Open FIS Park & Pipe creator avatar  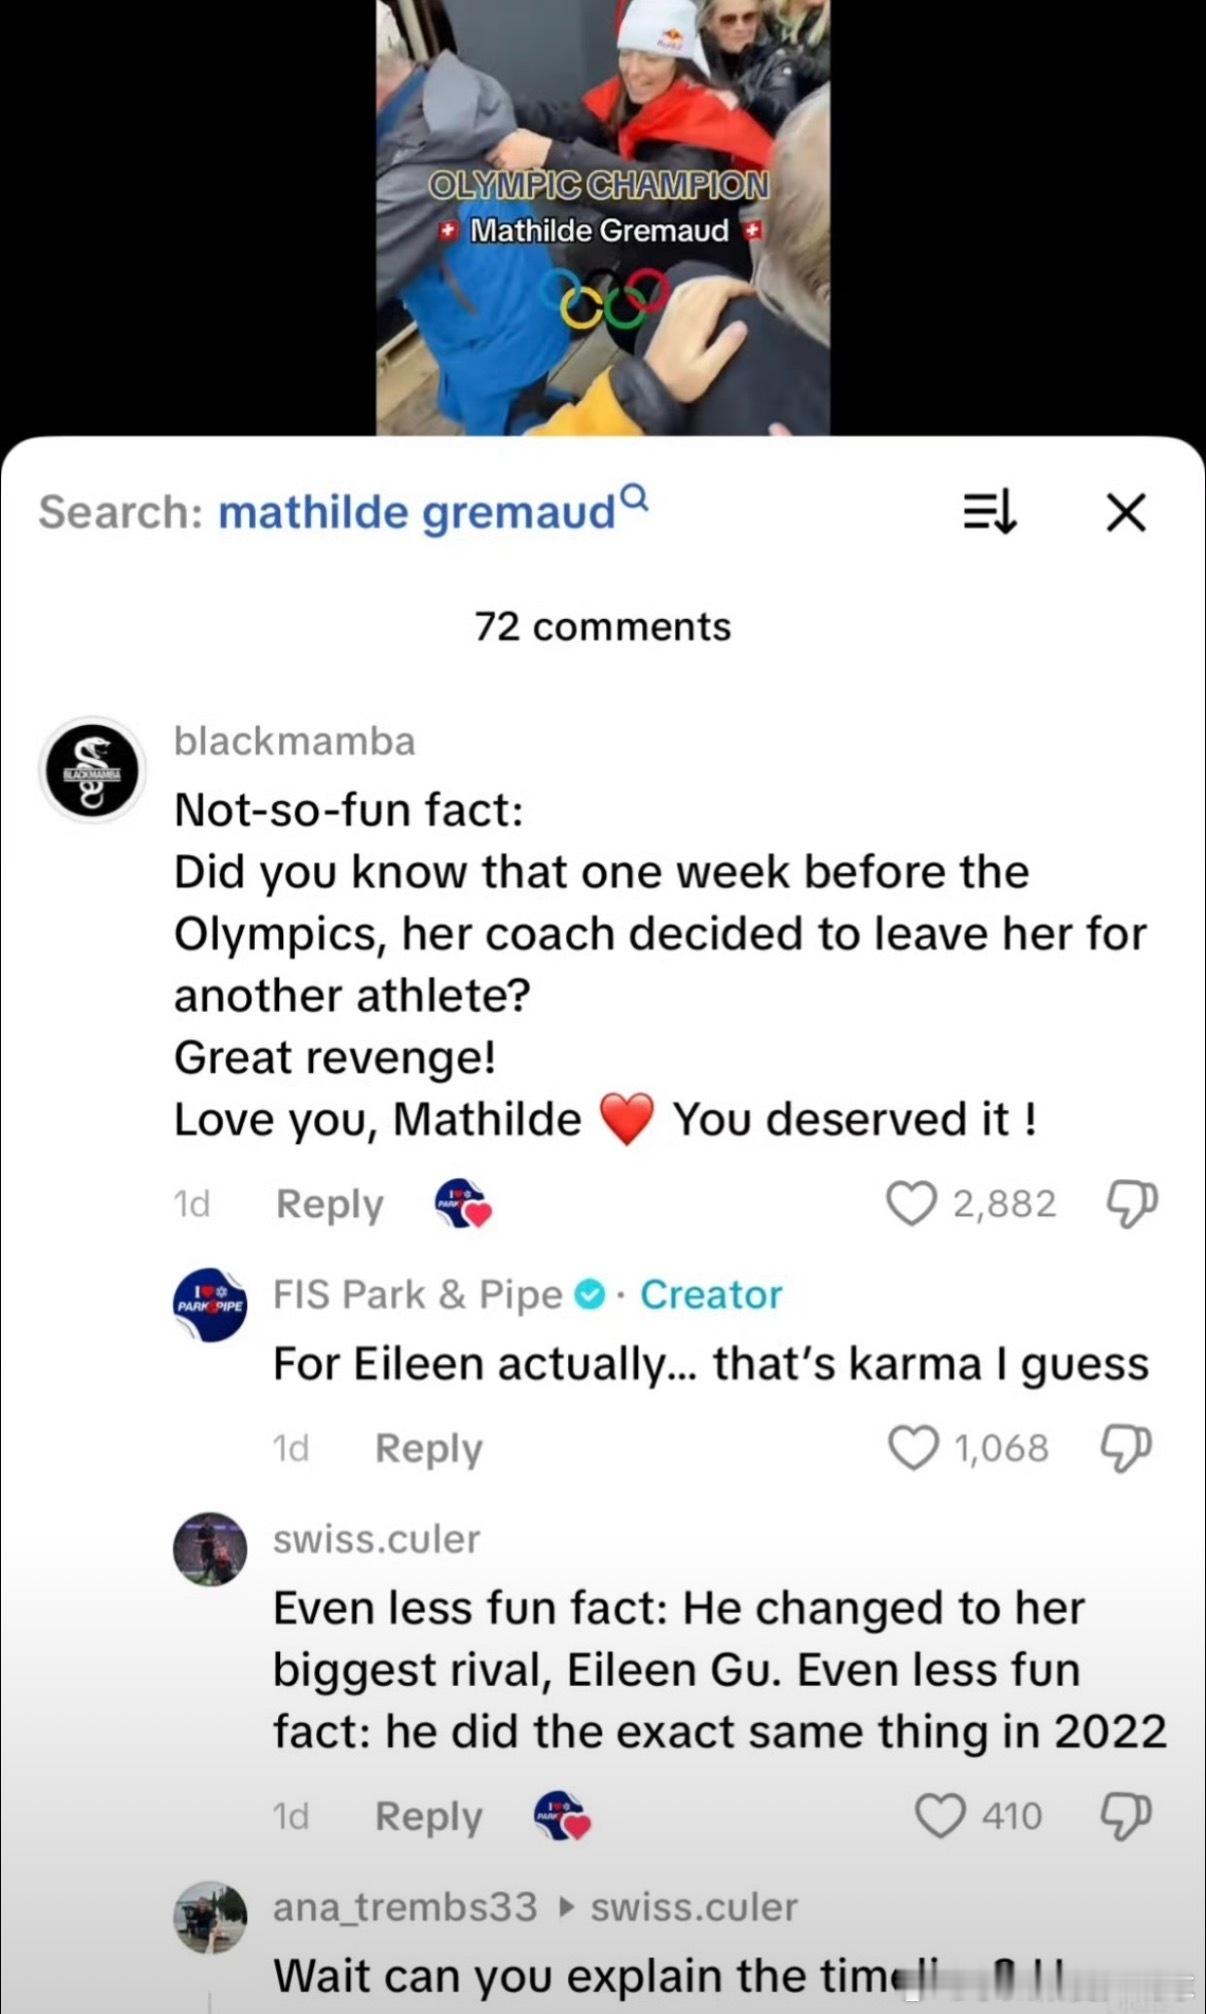click(210, 1305)
